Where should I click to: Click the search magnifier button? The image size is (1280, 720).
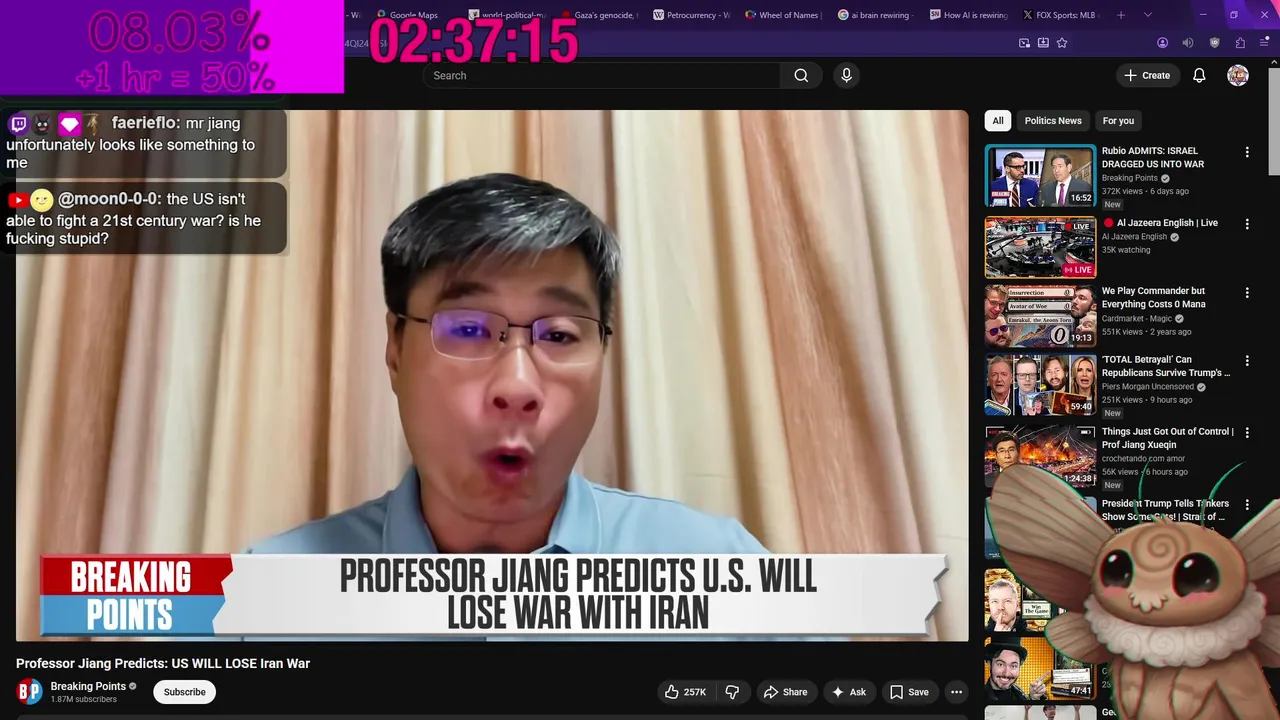tap(801, 75)
